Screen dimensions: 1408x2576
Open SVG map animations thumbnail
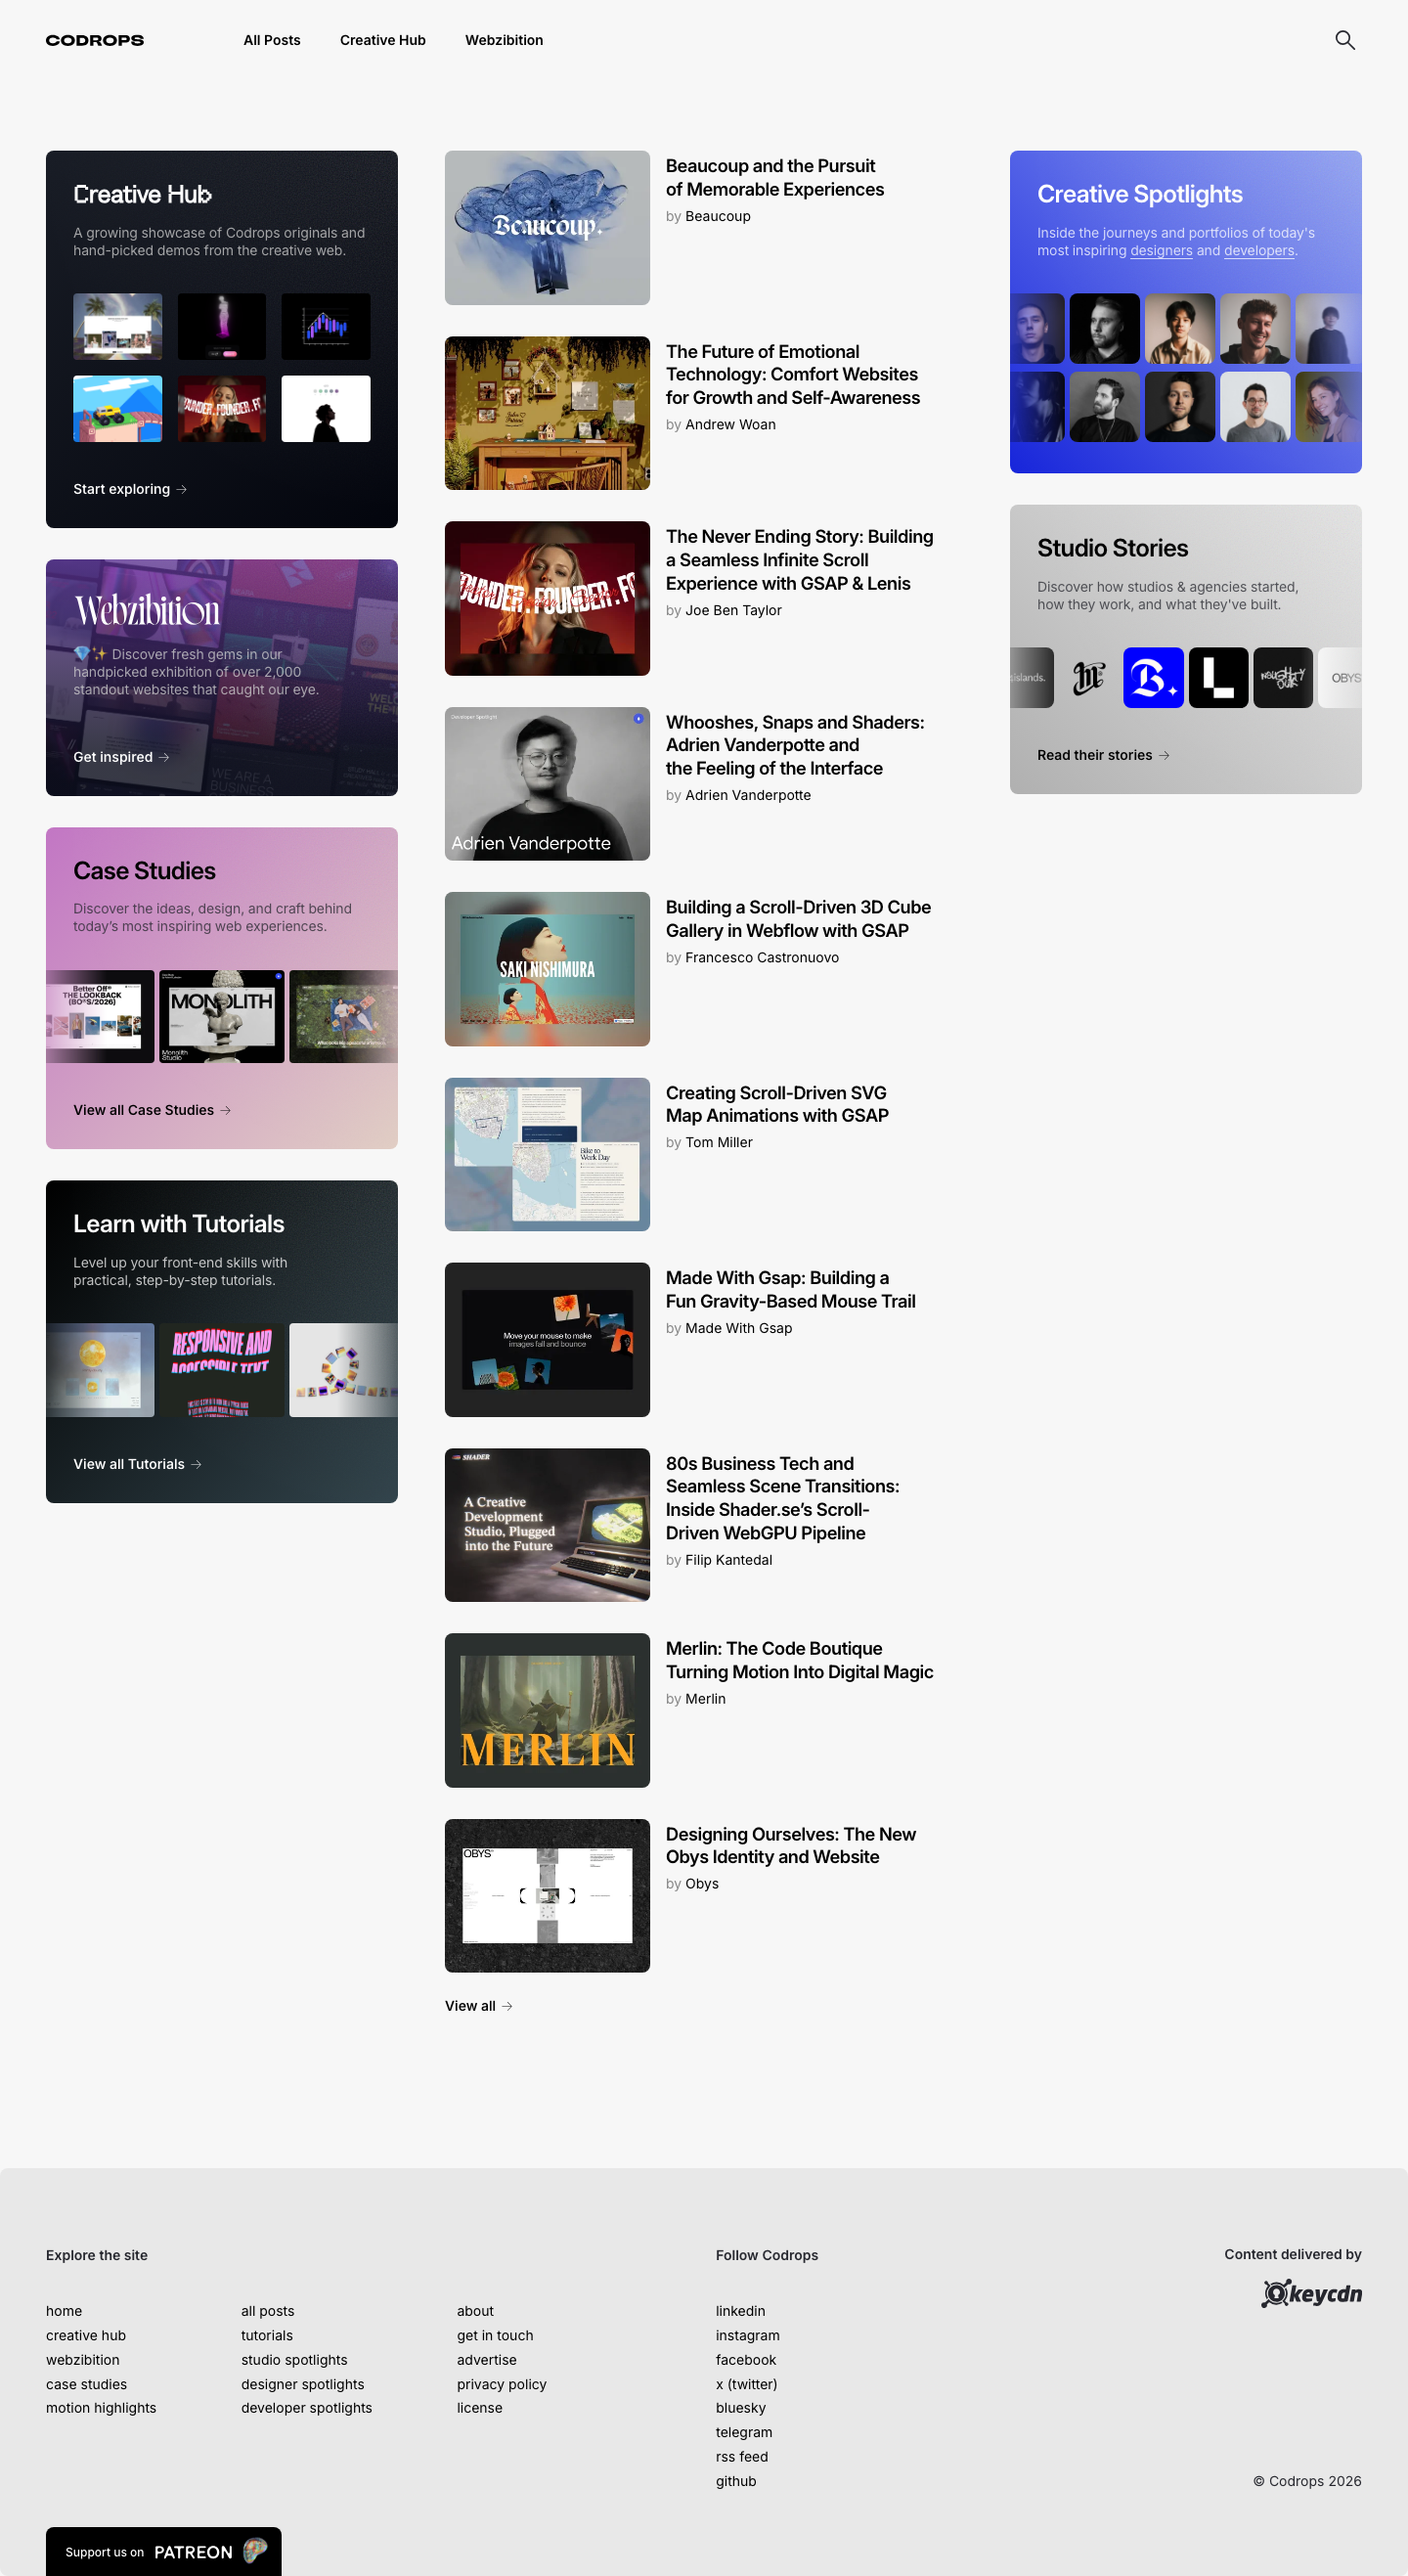tap(547, 1154)
